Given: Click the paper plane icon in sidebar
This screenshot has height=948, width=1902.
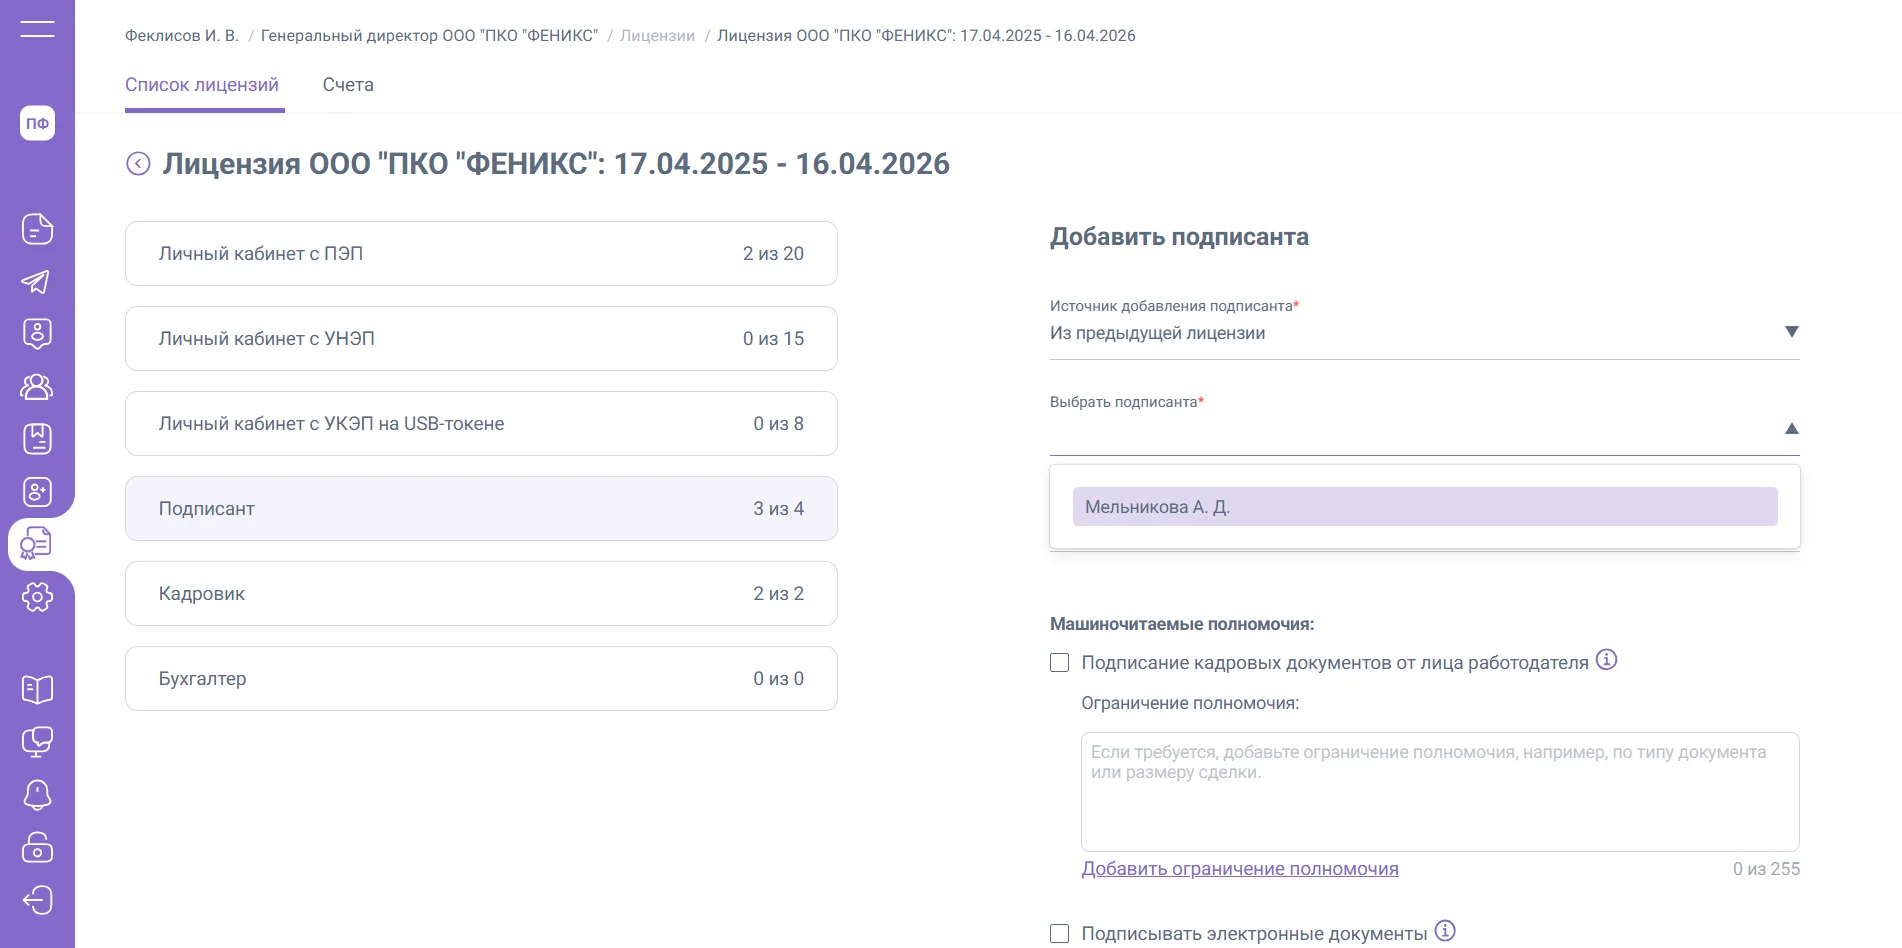Looking at the screenshot, I should [x=37, y=282].
